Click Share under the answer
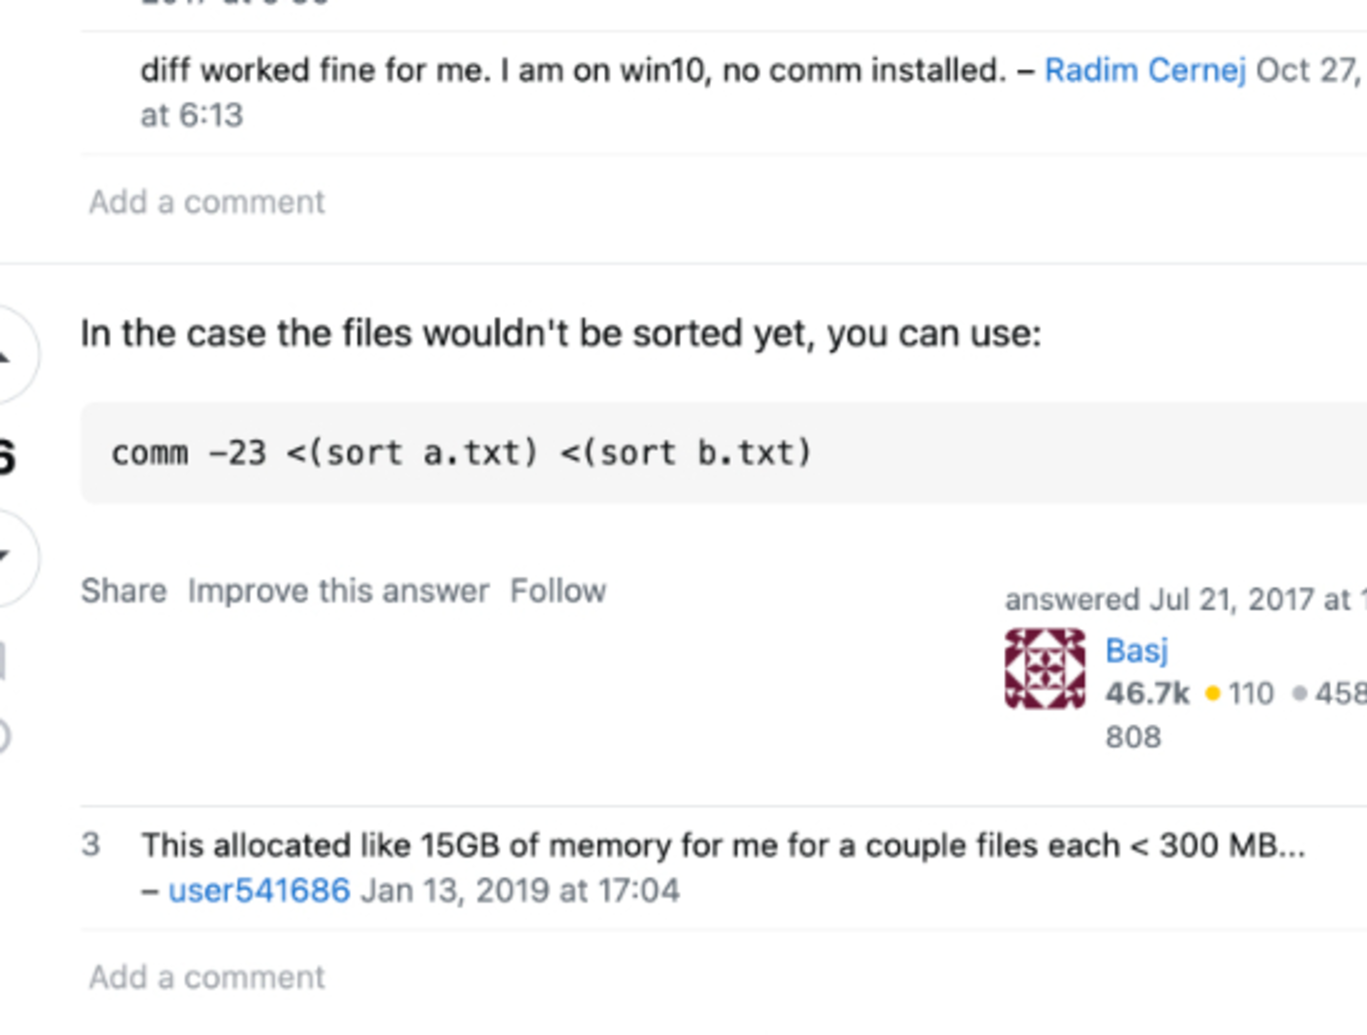 click(124, 591)
